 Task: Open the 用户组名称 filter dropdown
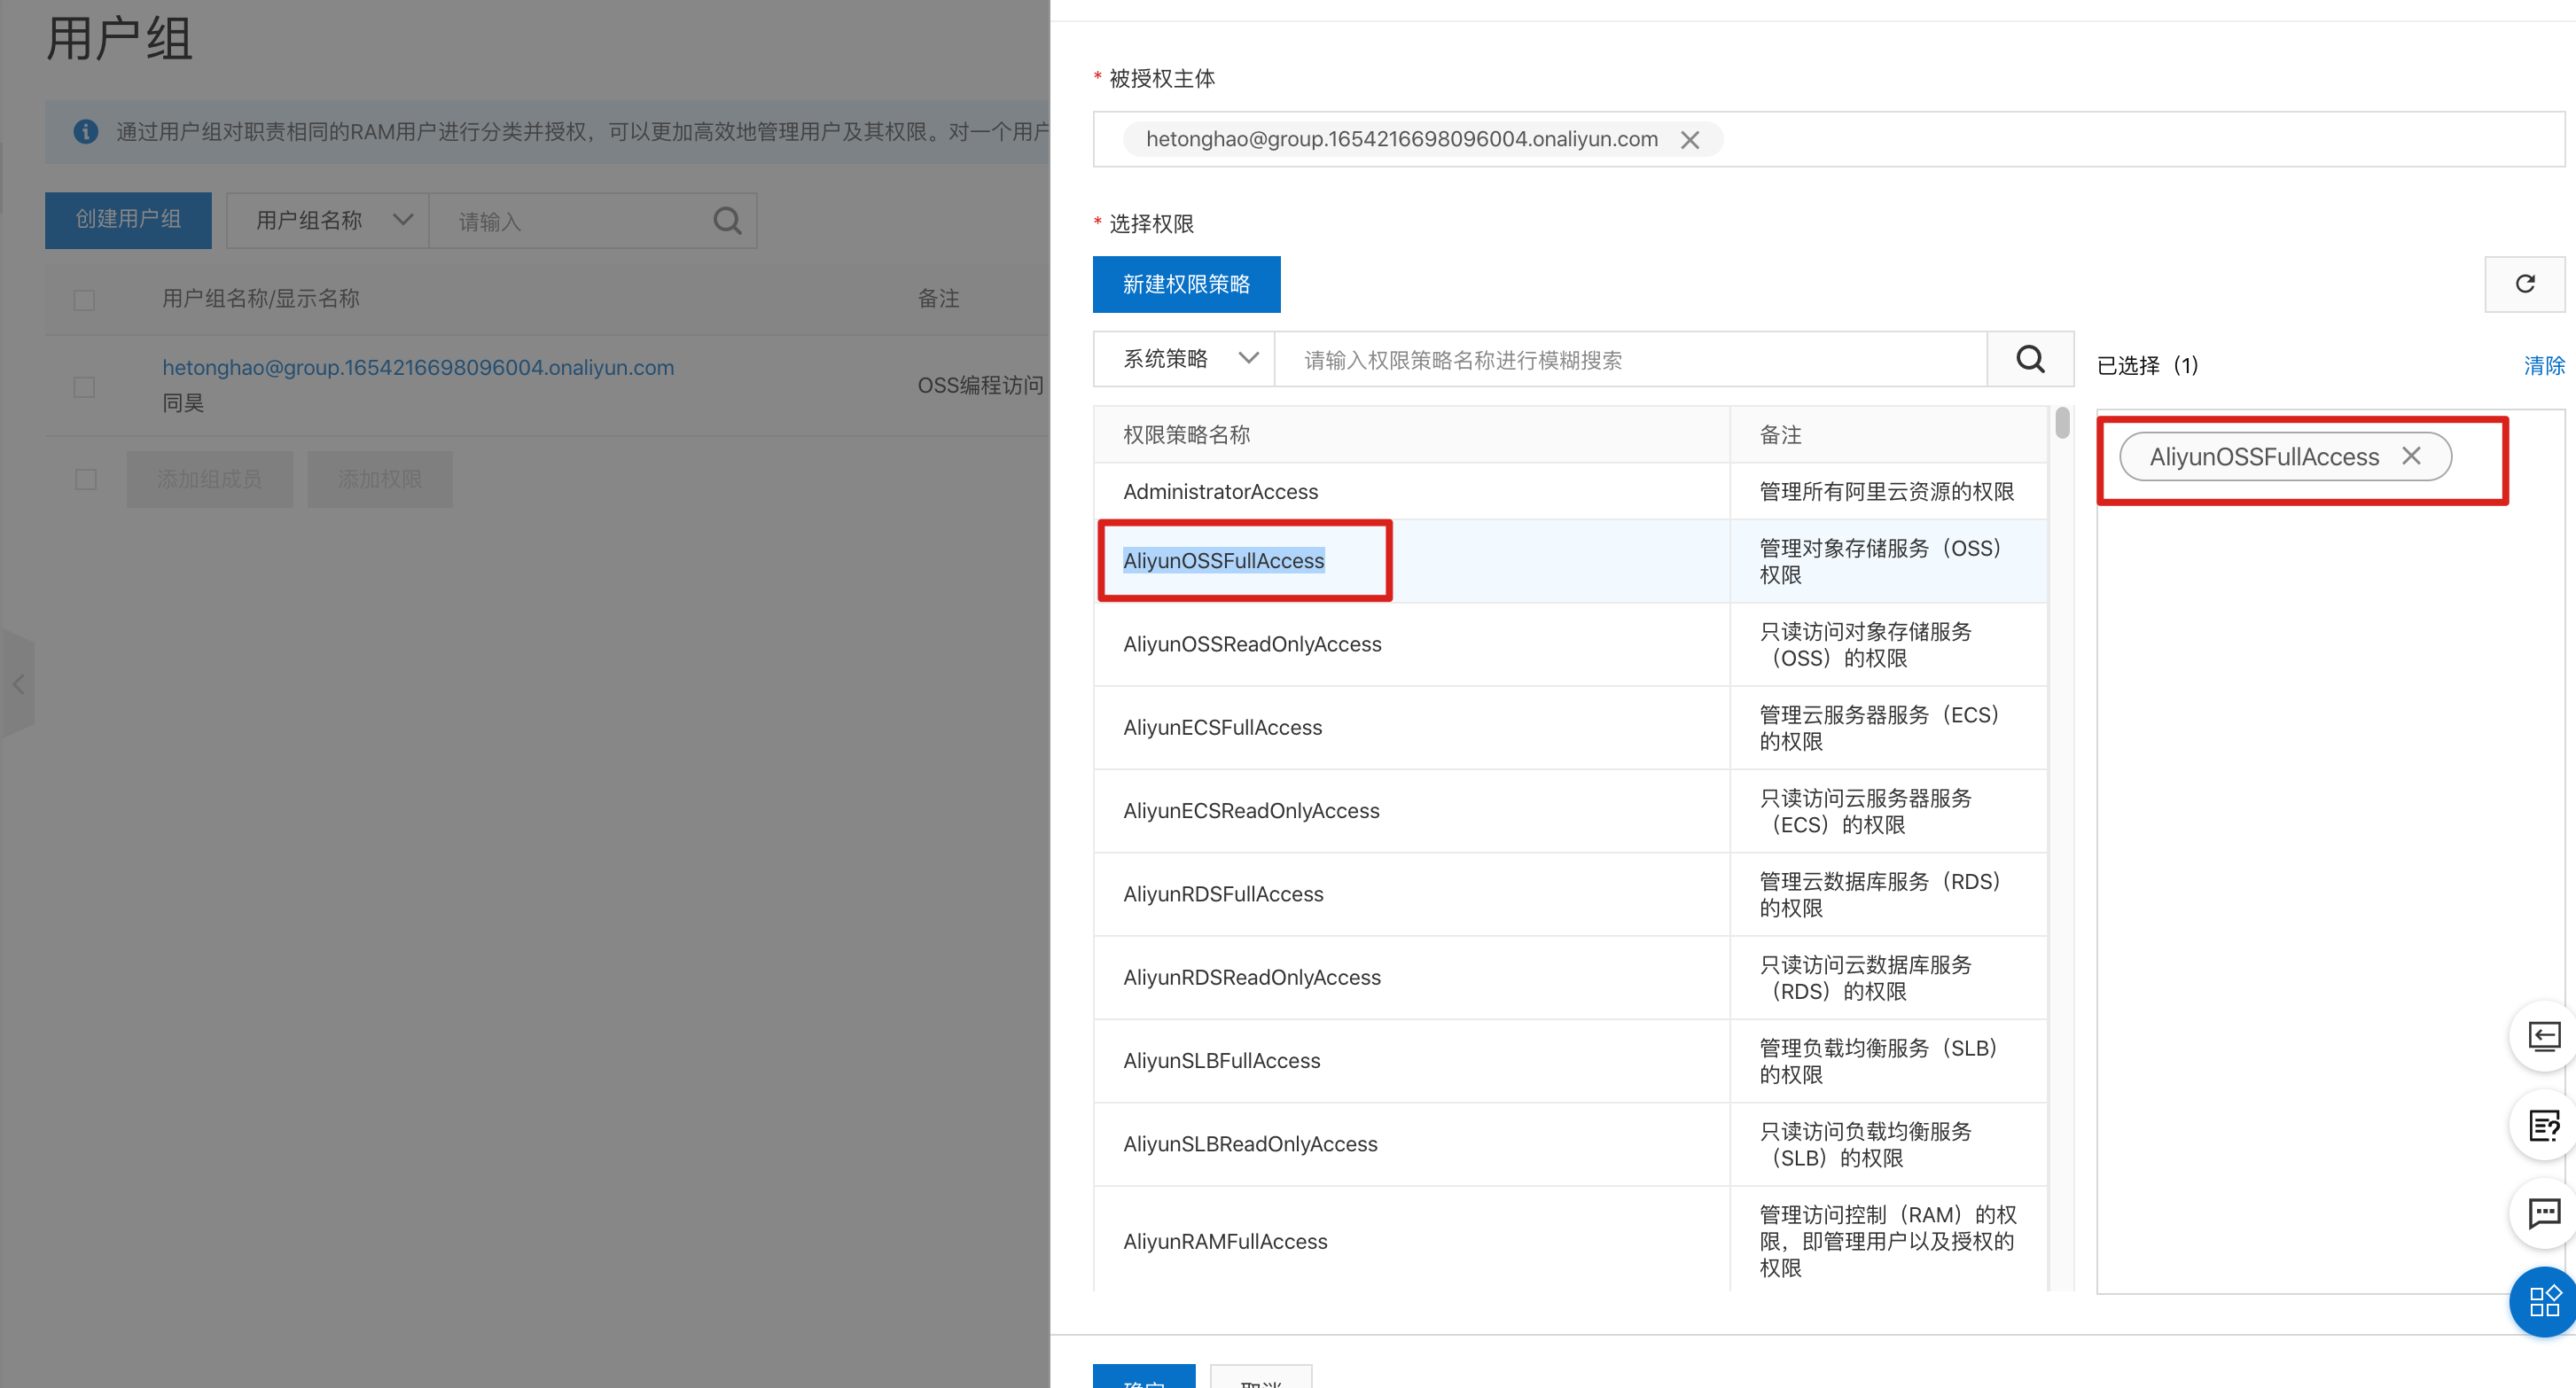tap(328, 221)
